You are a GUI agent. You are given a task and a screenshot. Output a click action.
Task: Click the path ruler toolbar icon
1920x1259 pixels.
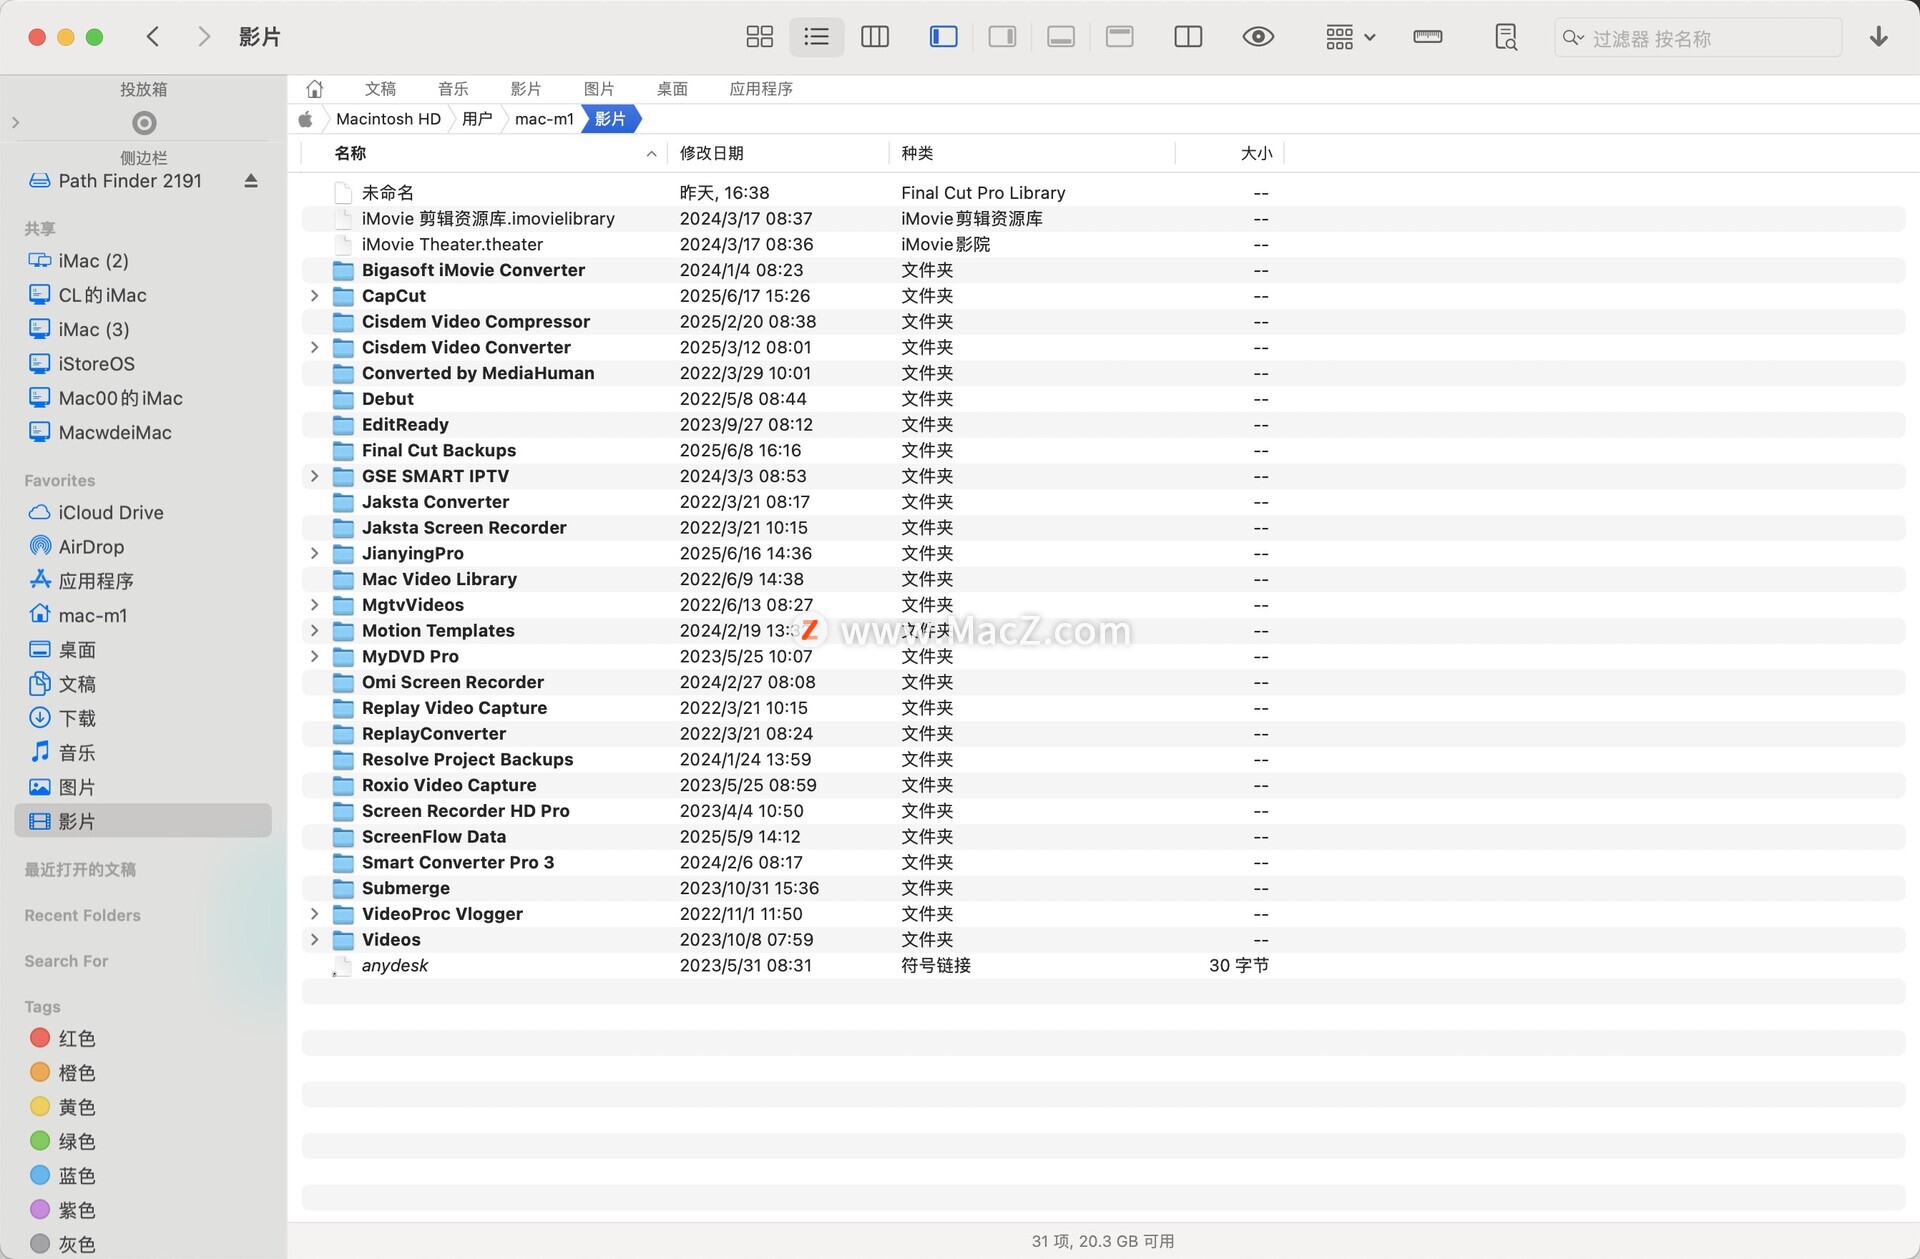coord(1428,37)
